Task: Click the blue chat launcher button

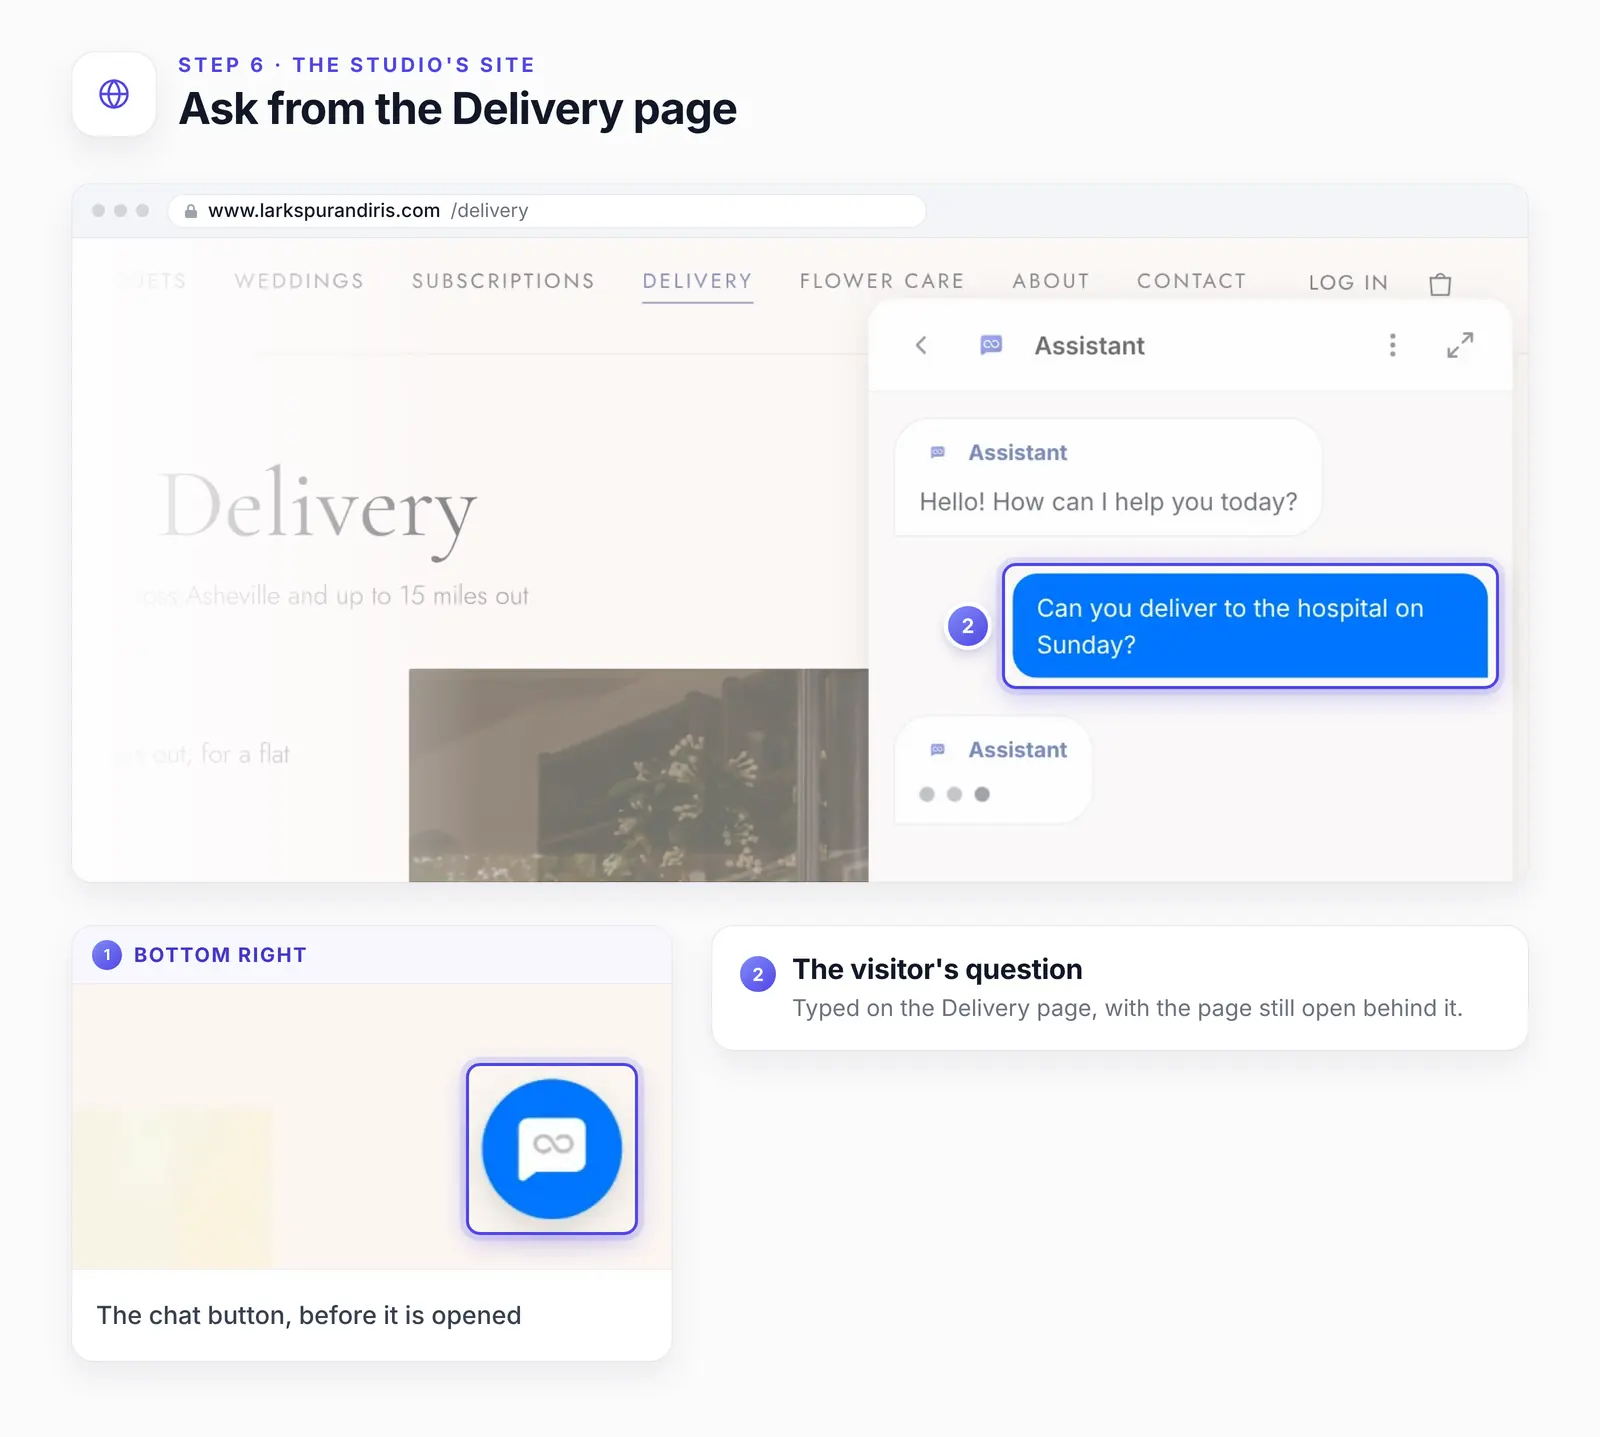Action: tap(552, 1149)
